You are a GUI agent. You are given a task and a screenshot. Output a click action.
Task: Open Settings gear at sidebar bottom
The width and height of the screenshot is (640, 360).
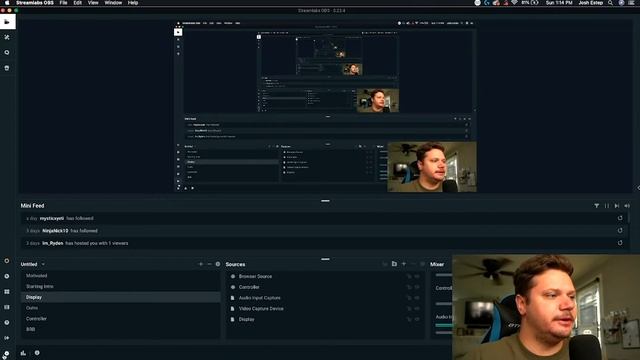tap(6, 354)
